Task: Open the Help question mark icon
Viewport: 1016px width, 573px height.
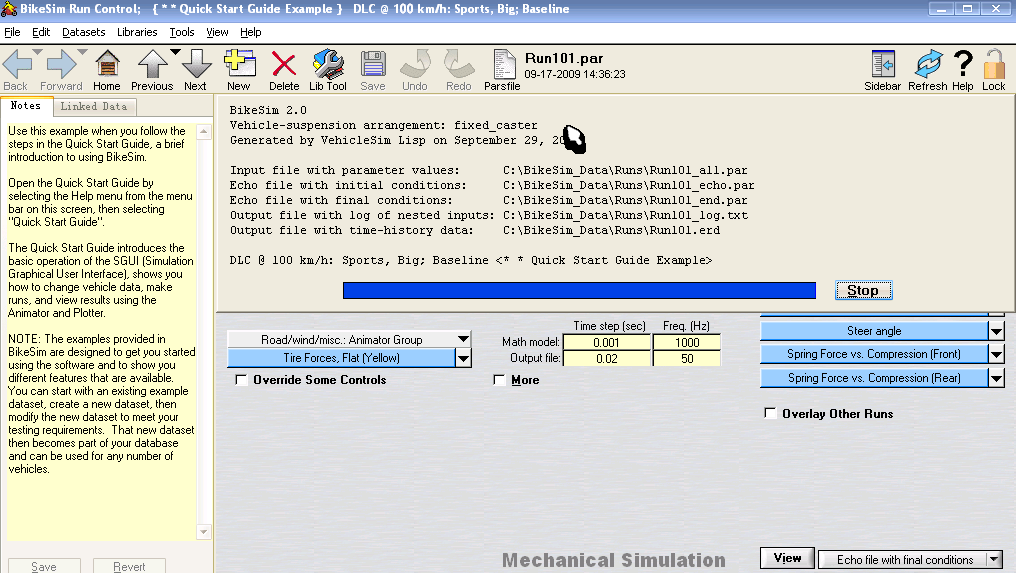Action: pos(964,64)
